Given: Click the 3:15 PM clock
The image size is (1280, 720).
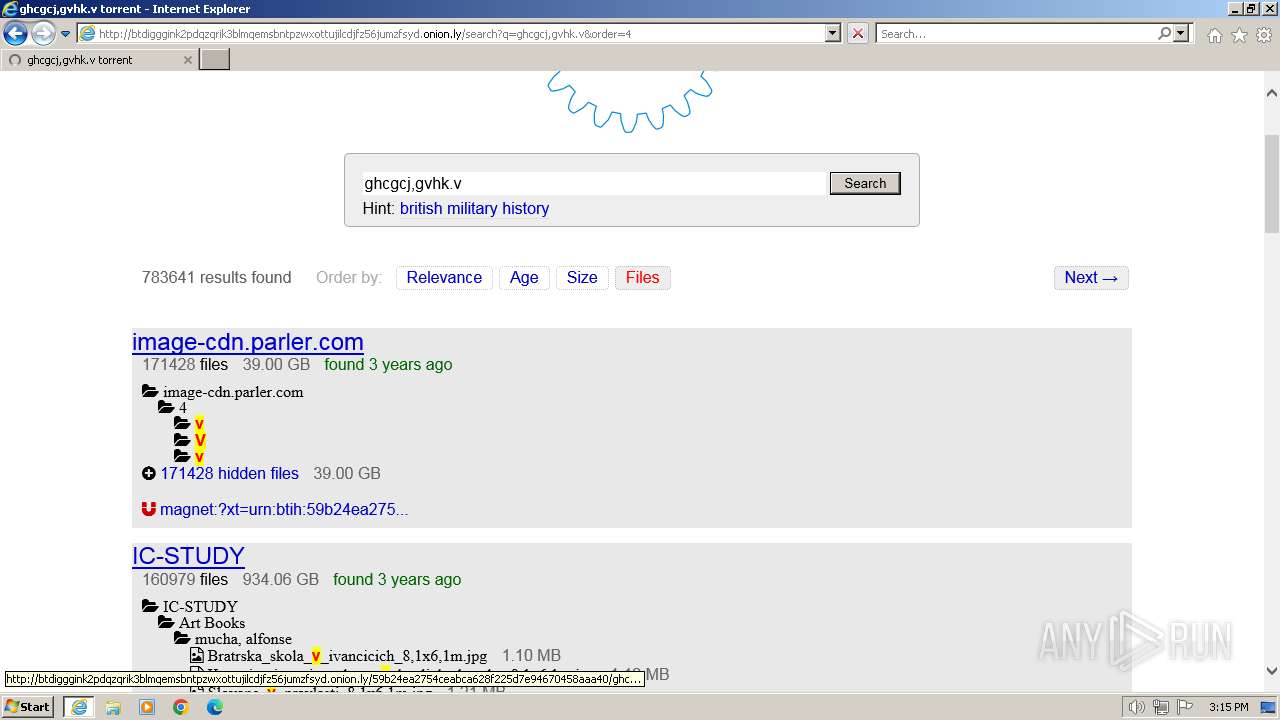Looking at the screenshot, I should pyautogui.click(x=1228, y=707).
